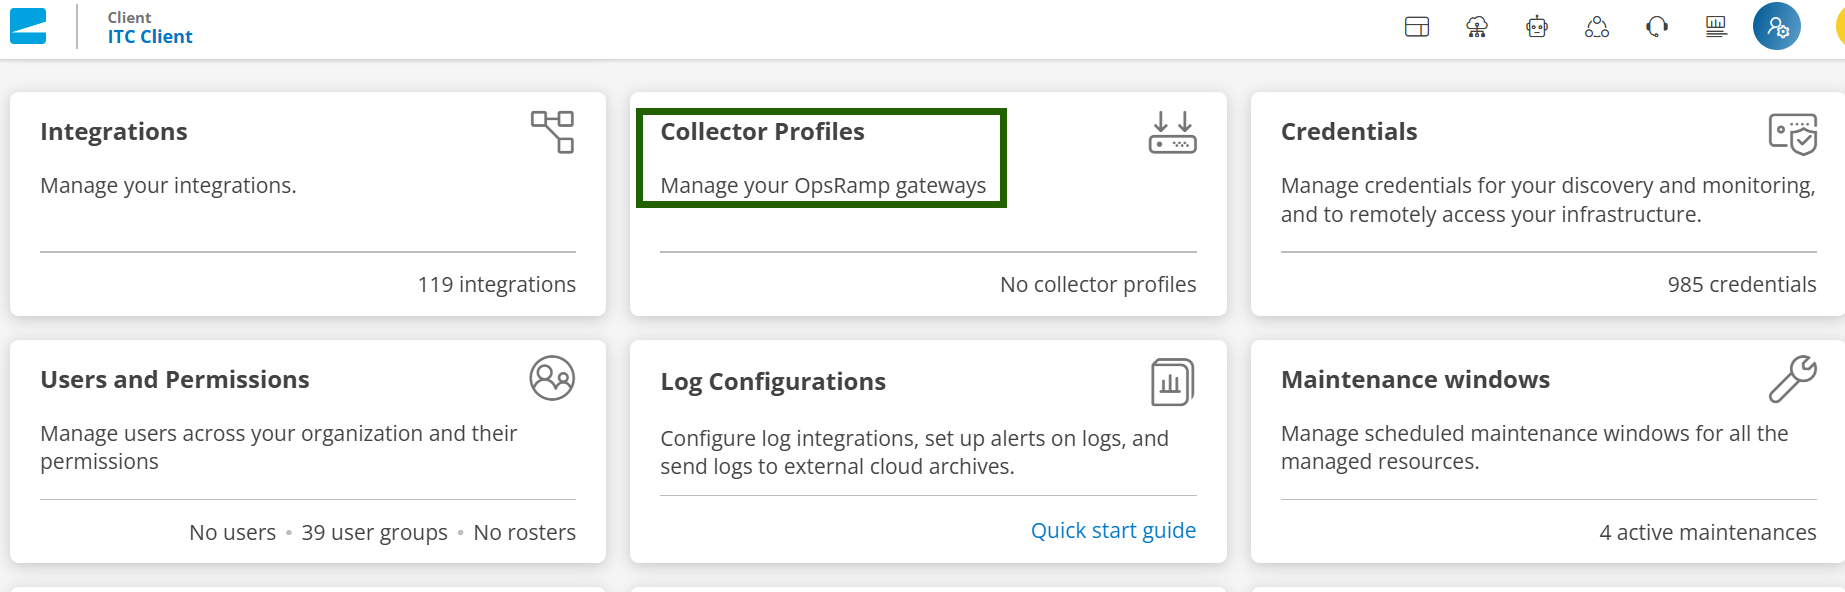Viewport: 1845px width, 592px height.
Task: Click the cloud infrastructure network icon
Action: 1477,27
